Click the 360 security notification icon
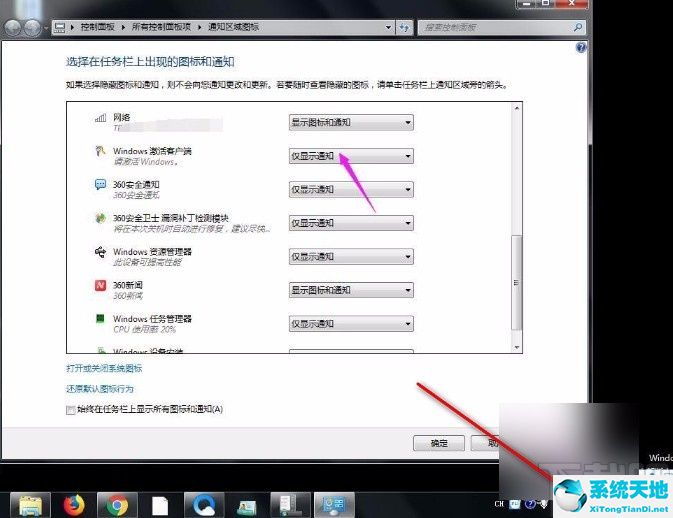The image size is (673, 518). (100, 186)
